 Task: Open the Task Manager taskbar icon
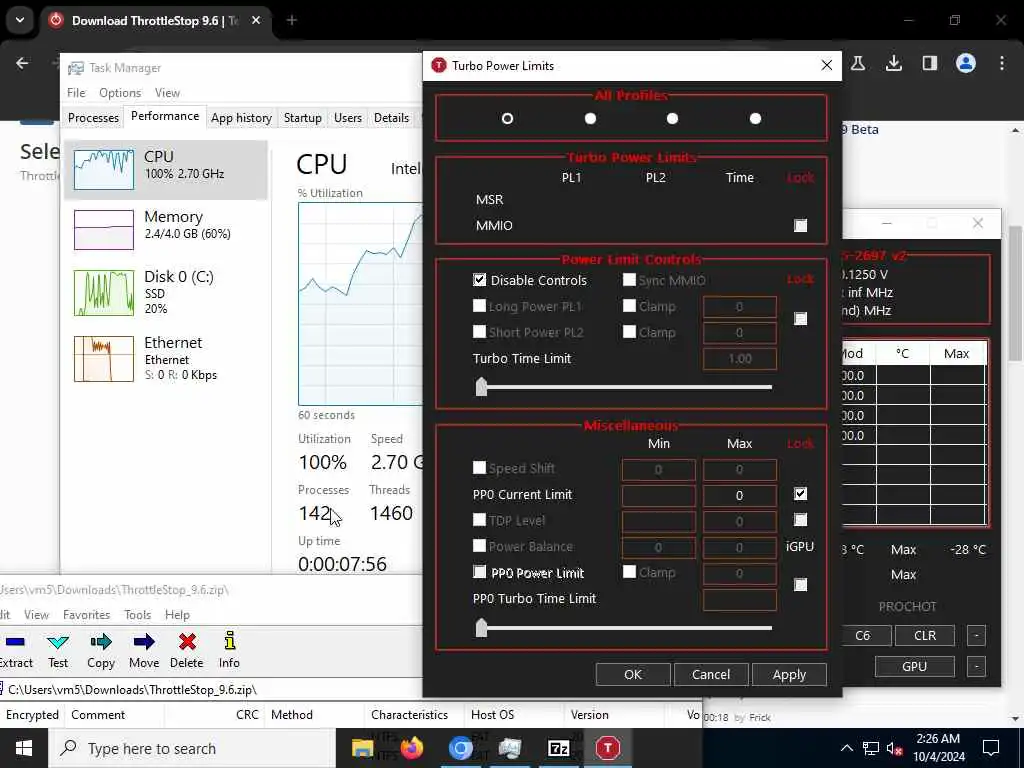click(509, 748)
